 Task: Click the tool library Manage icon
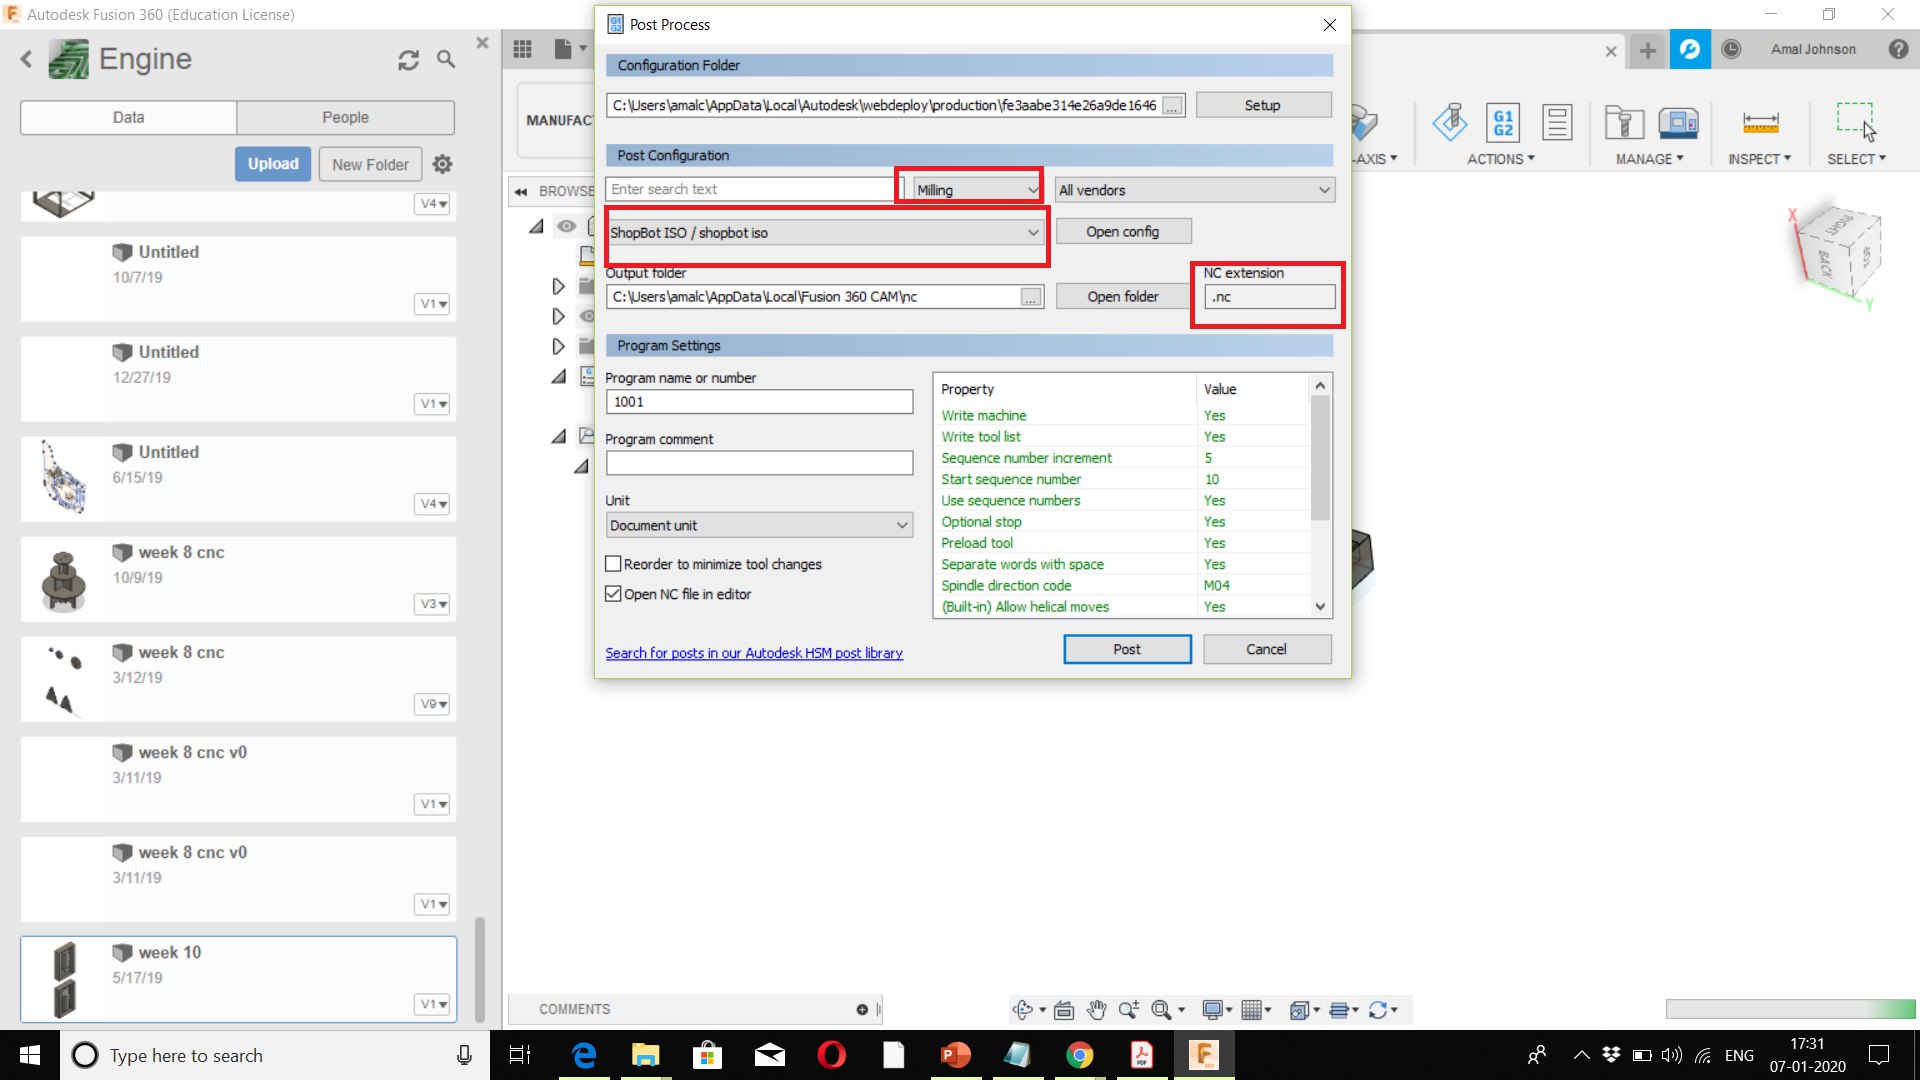pyautogui.click(x=1624, y=123)
